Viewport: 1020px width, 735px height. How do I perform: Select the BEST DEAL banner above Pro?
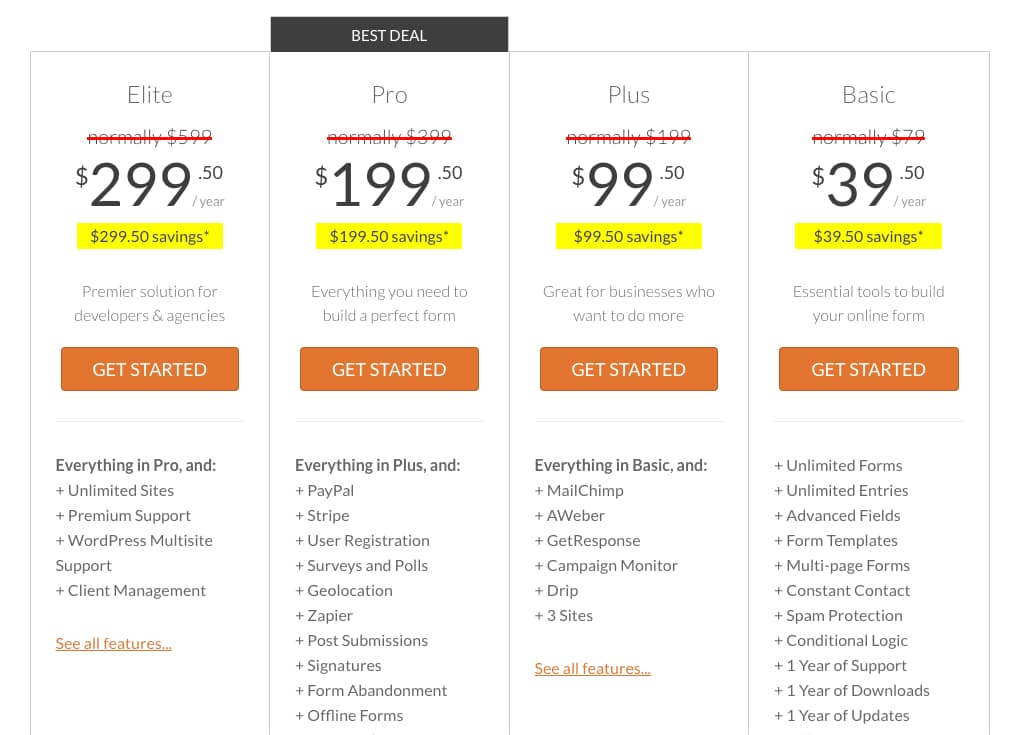[x=389, y=34]
